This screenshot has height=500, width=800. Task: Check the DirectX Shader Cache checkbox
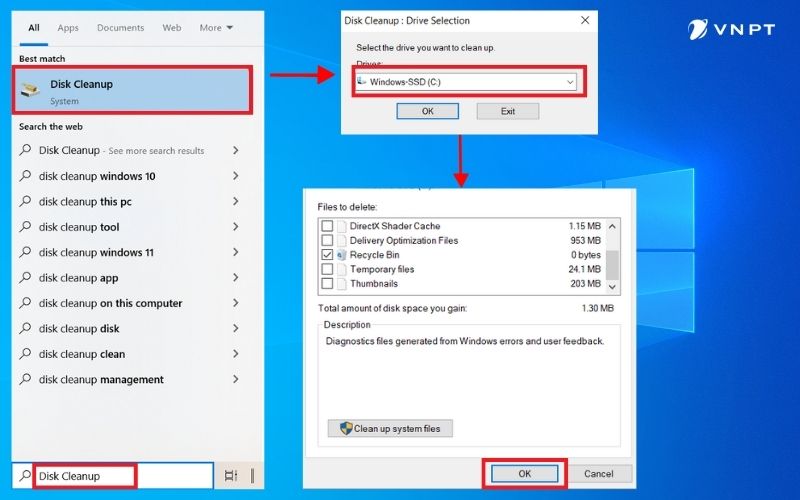coord(327,226)
